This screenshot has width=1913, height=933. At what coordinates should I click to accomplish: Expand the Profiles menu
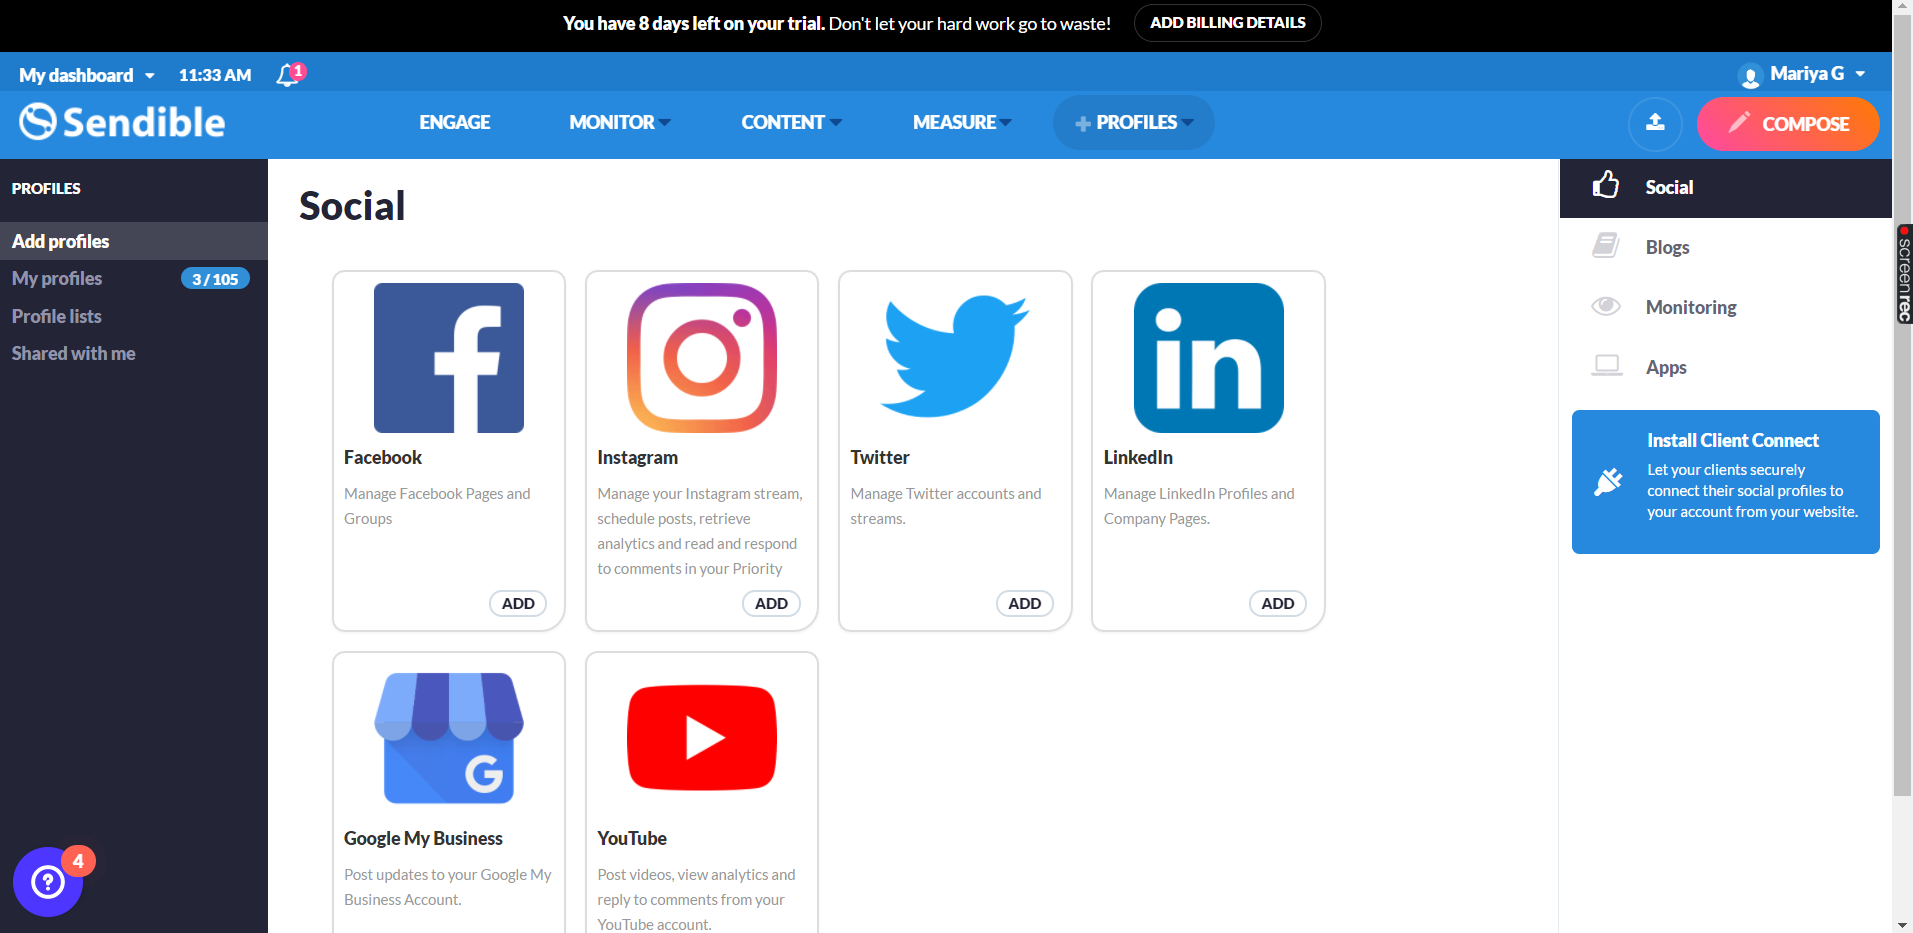(1134, 123)
